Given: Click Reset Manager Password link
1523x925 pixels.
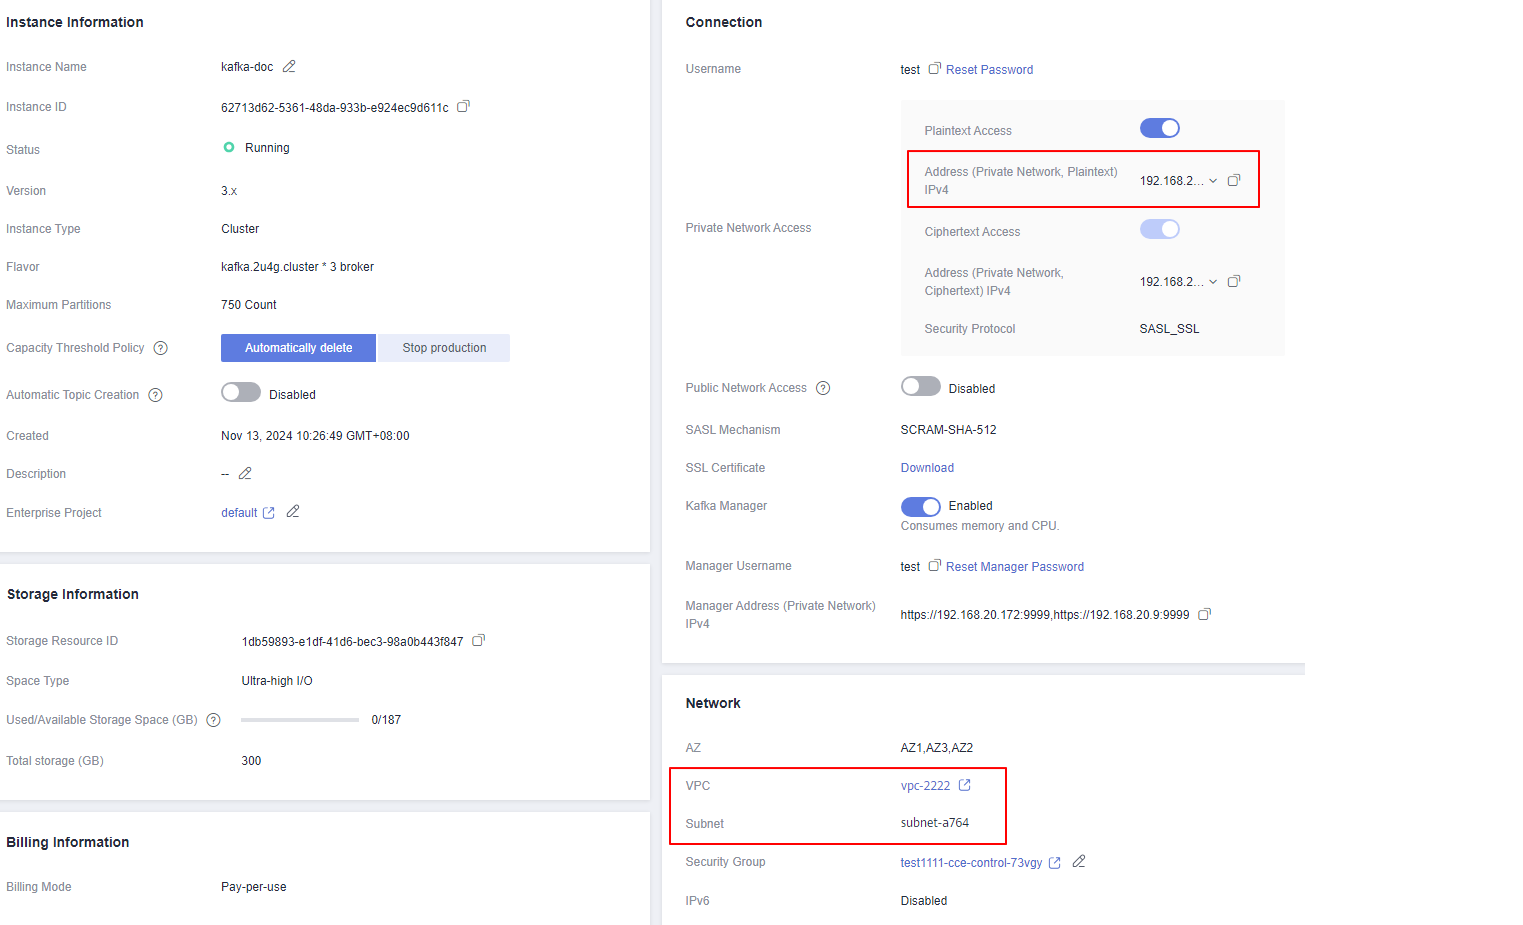Looking at the screenshot, I should tap(1015, 566).
